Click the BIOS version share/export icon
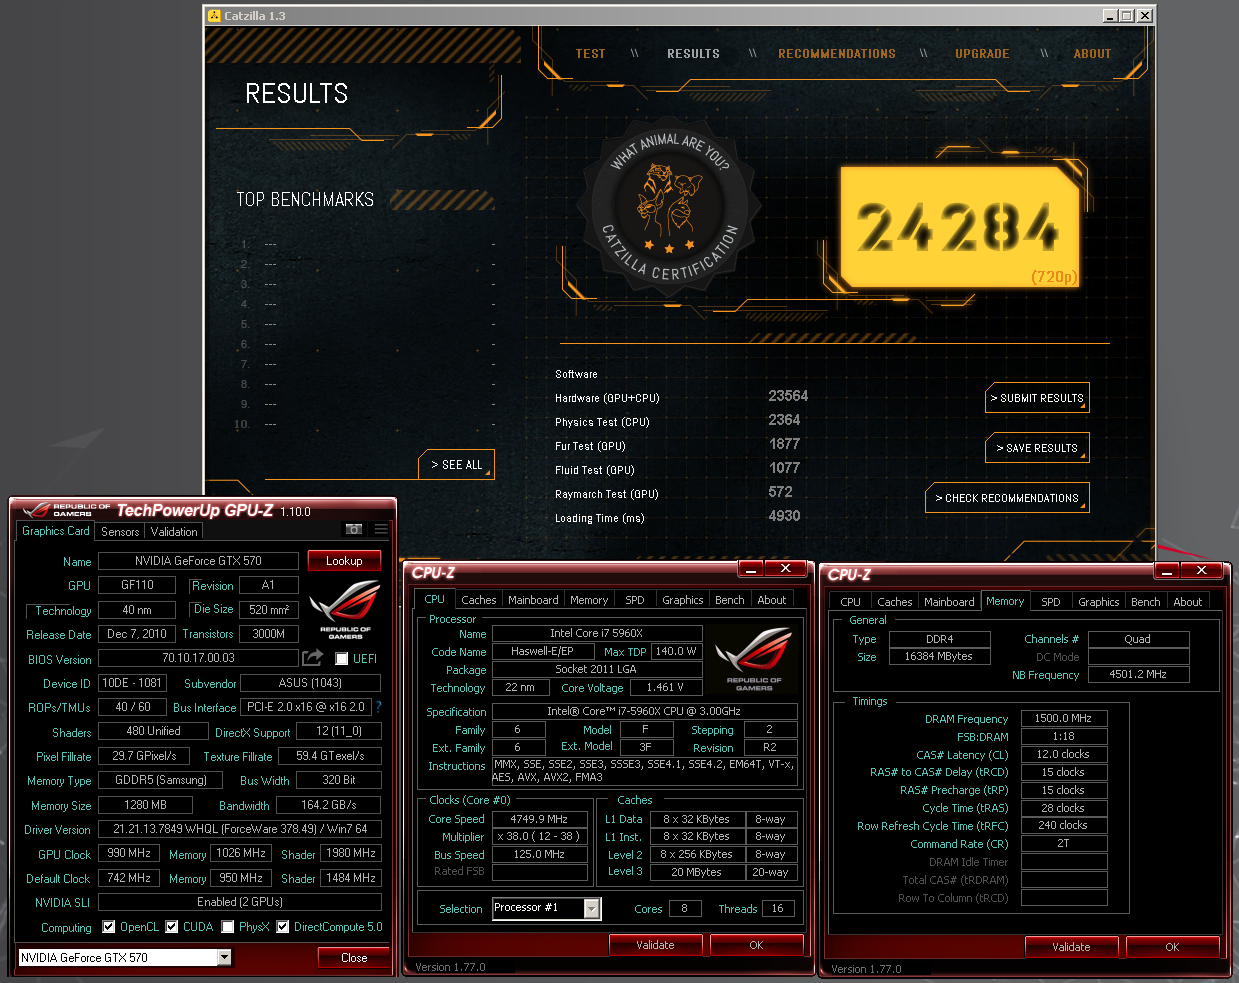Image resolution: width=1239 pixels, height=983 pixels. pyautogui.click(x=313, y=658)
